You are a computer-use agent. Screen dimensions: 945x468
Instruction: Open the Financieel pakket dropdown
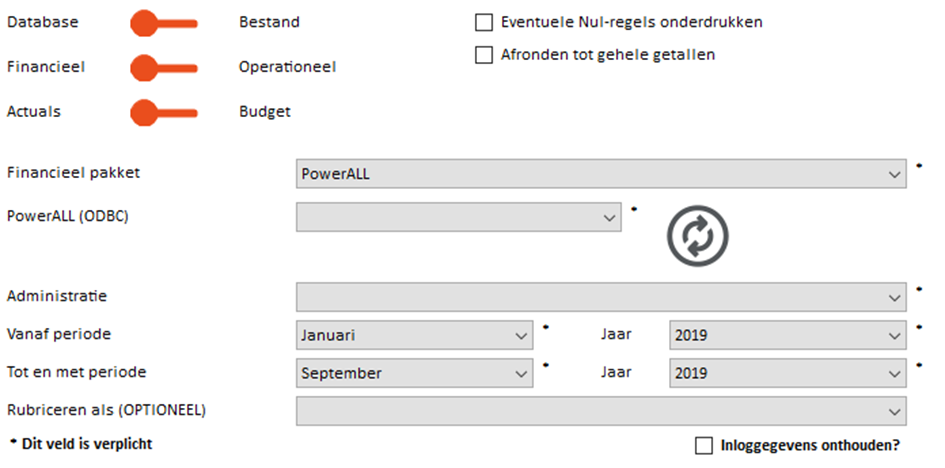(x=602, y=174)
